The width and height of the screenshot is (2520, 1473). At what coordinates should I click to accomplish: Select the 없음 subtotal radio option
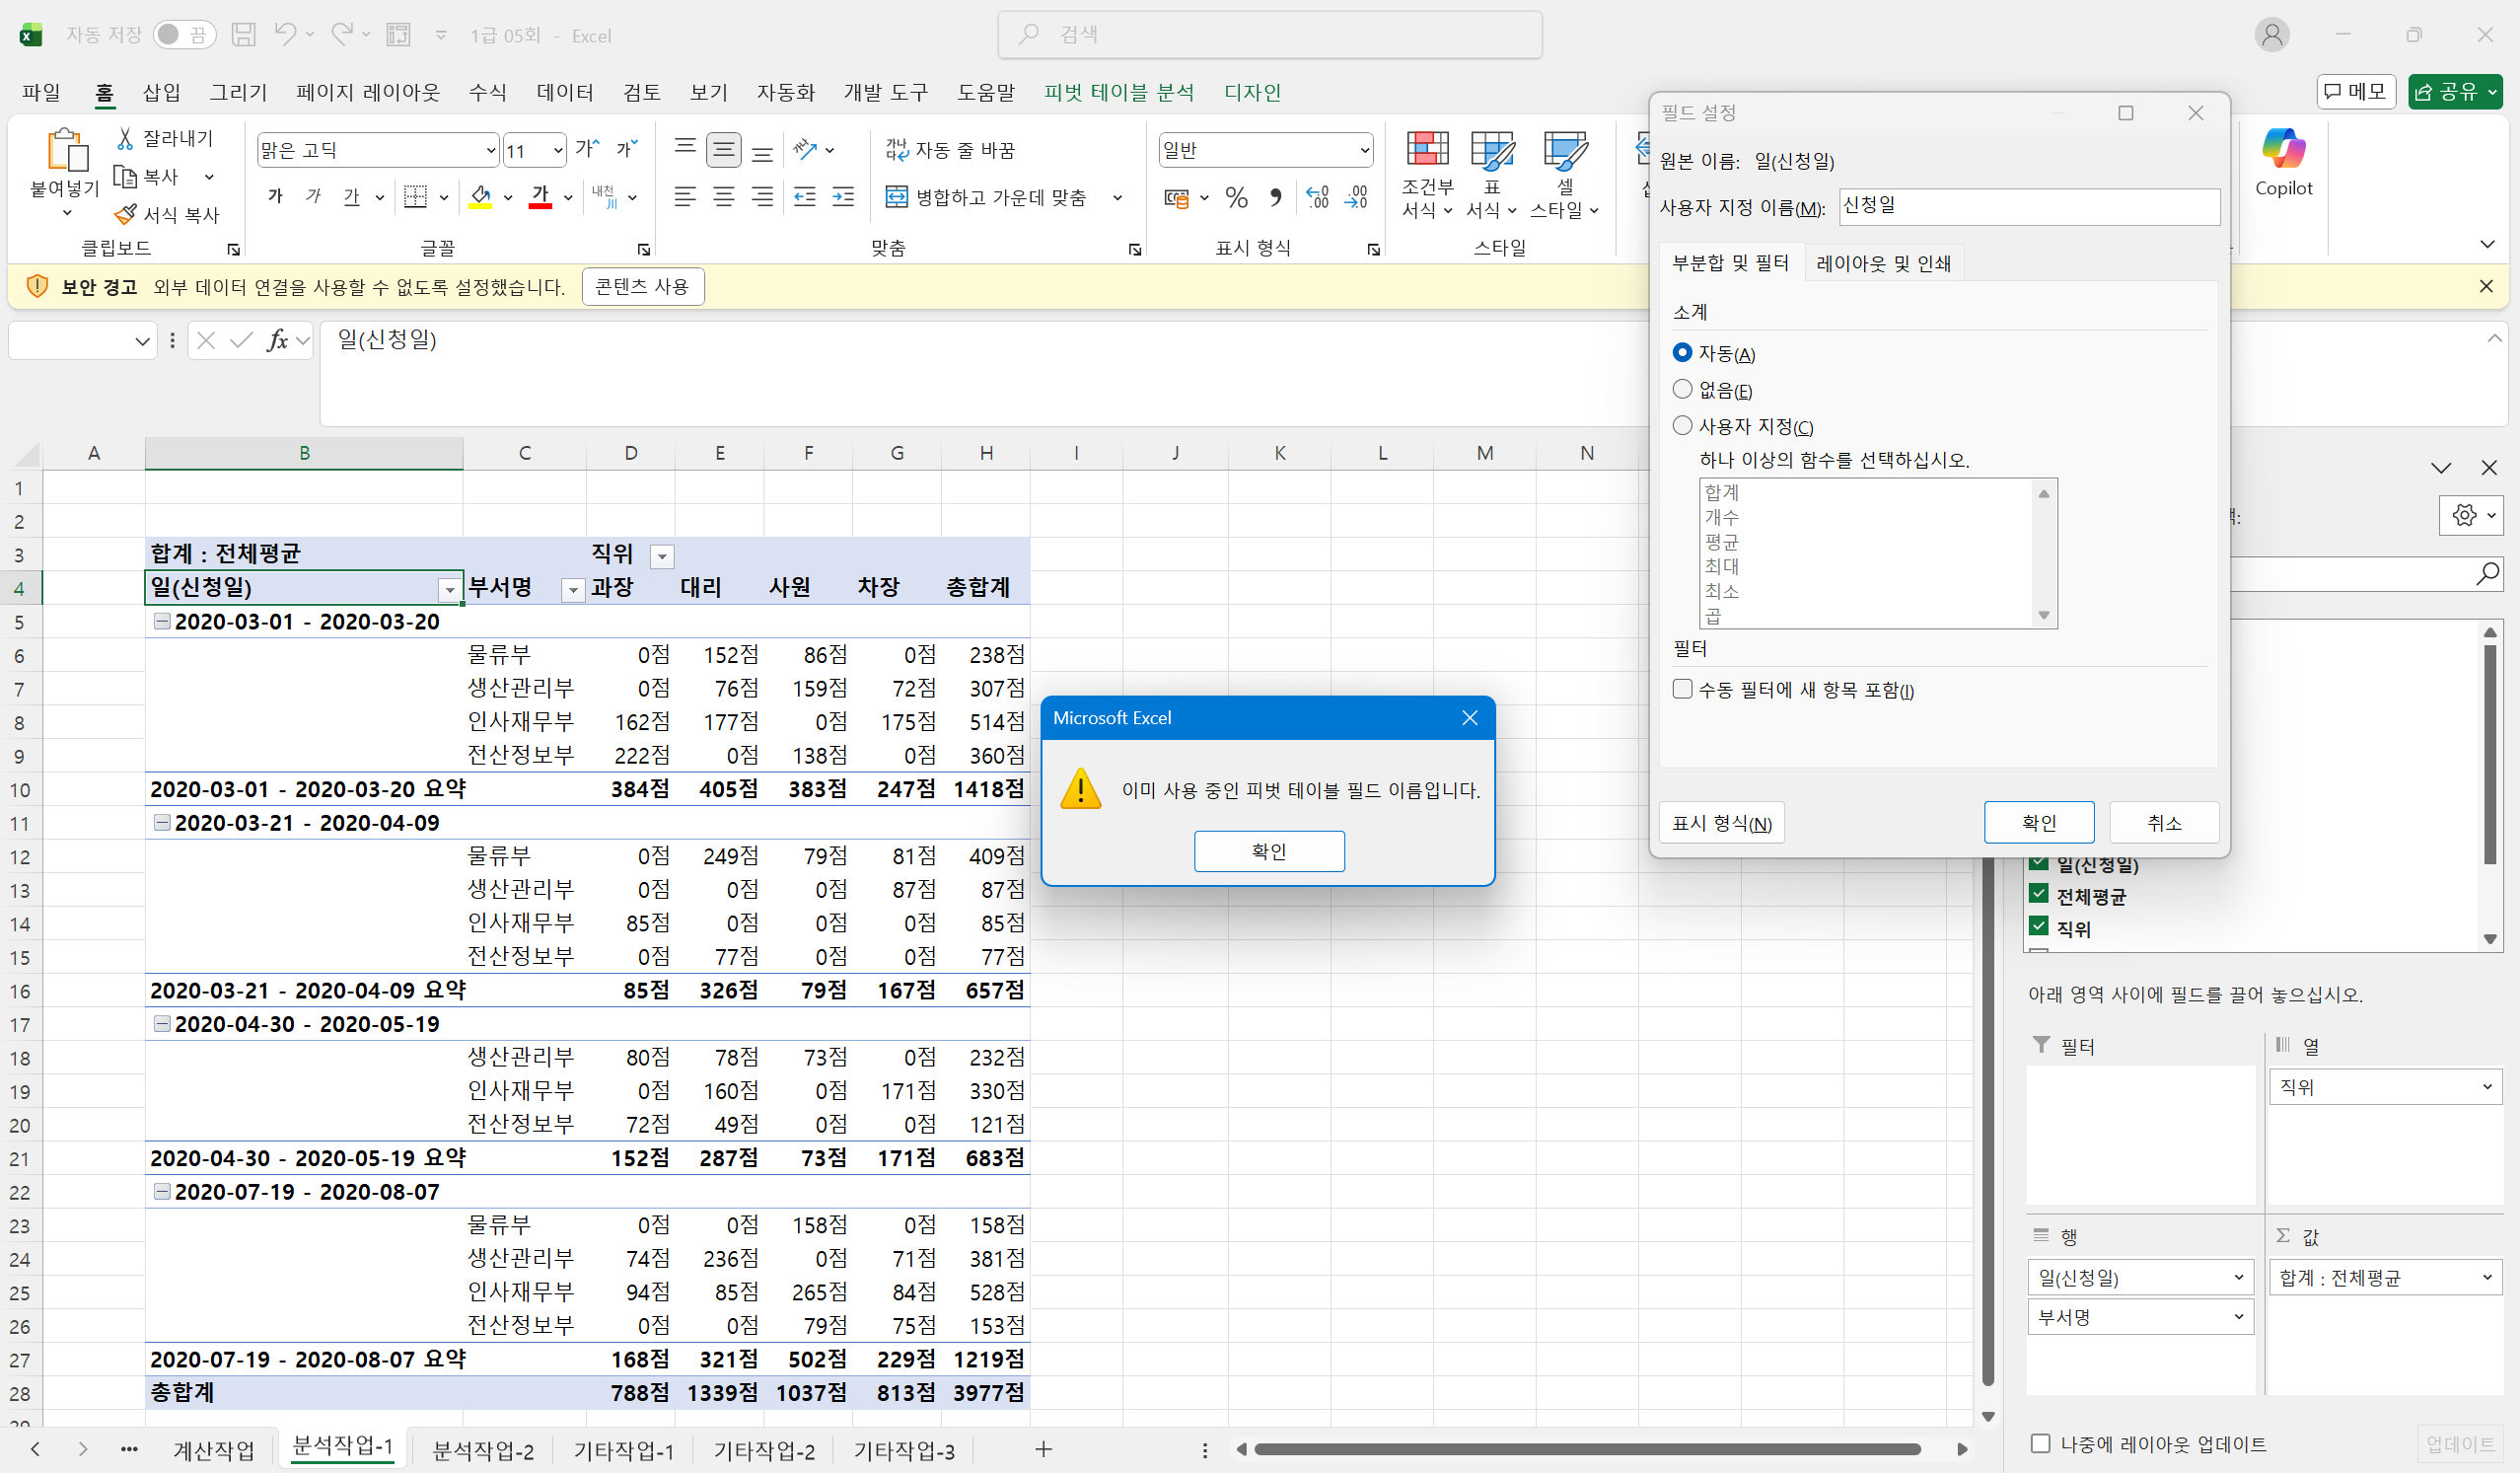(1682, 389)
